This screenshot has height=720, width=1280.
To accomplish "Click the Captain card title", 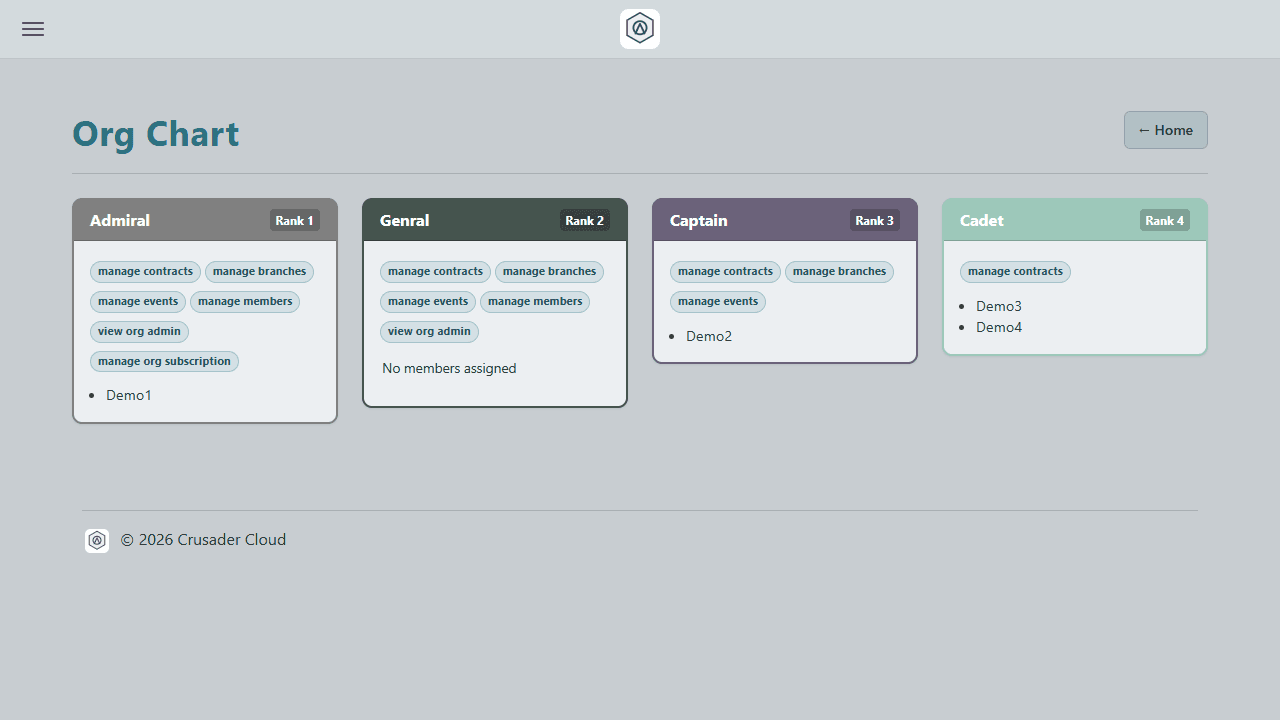I will 698,220.
